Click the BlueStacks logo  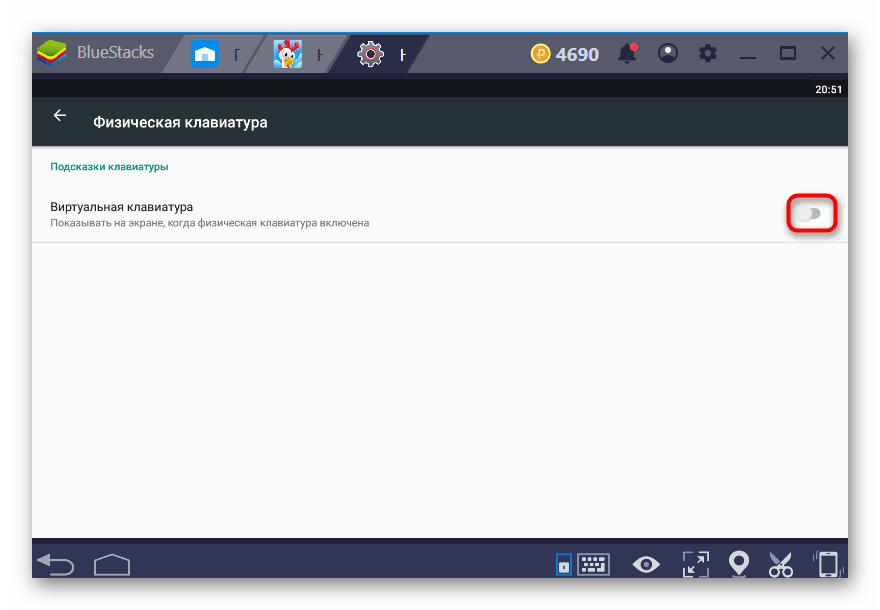tap(52, 53)
